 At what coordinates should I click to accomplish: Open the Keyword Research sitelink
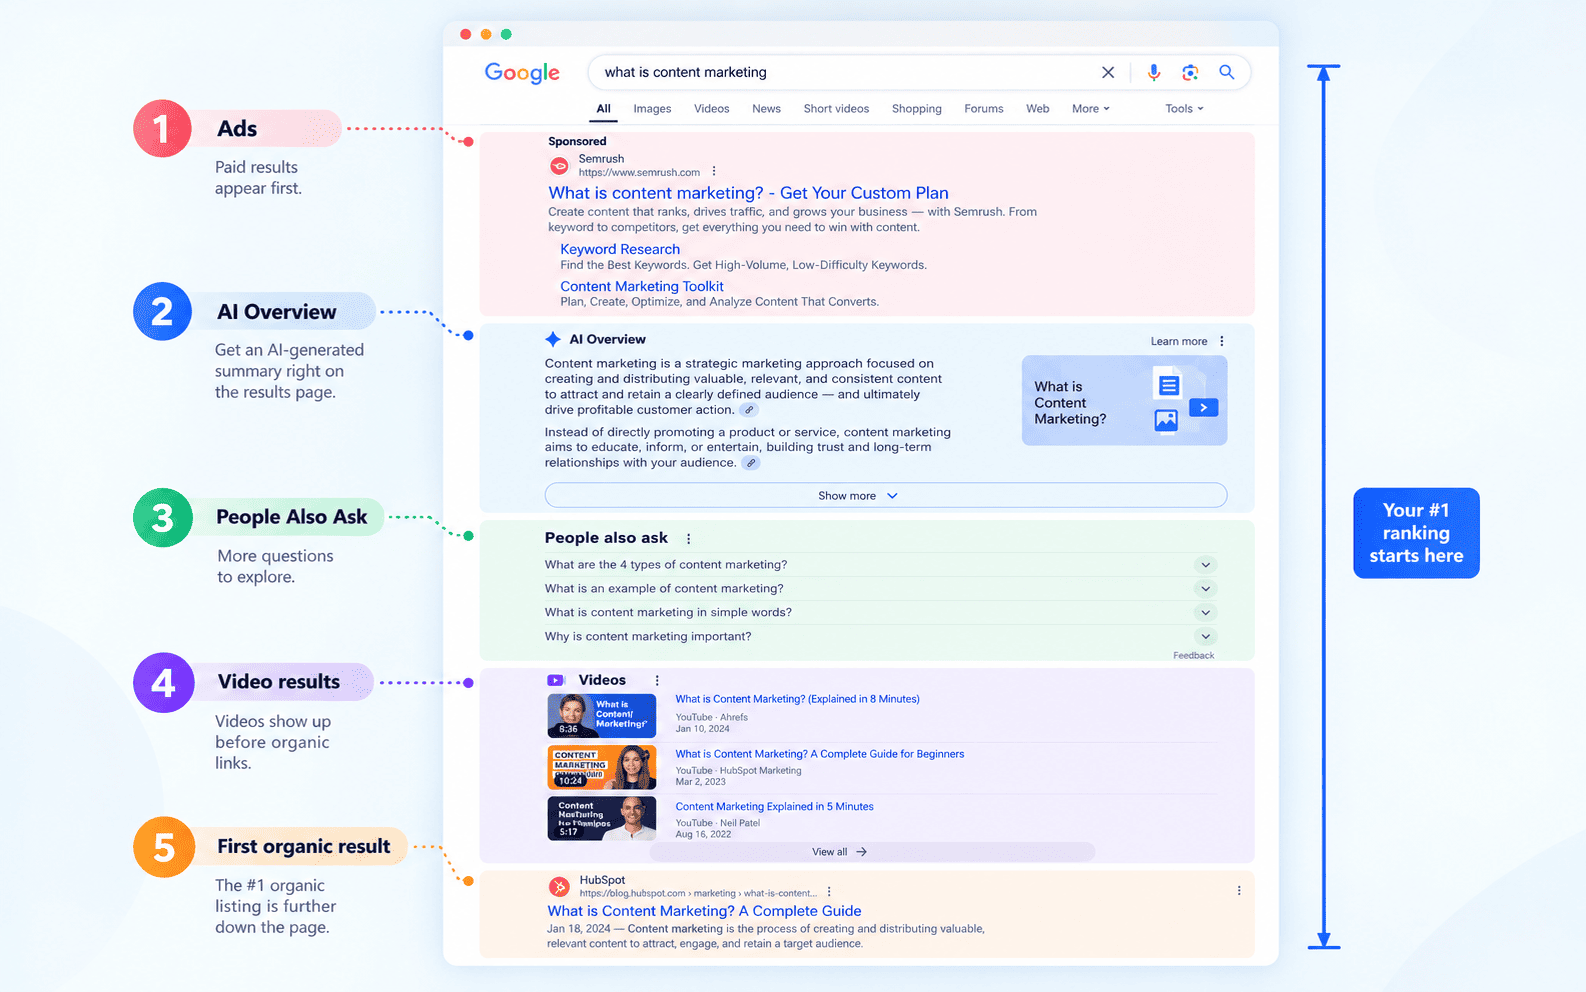click(x=620, y=249)
